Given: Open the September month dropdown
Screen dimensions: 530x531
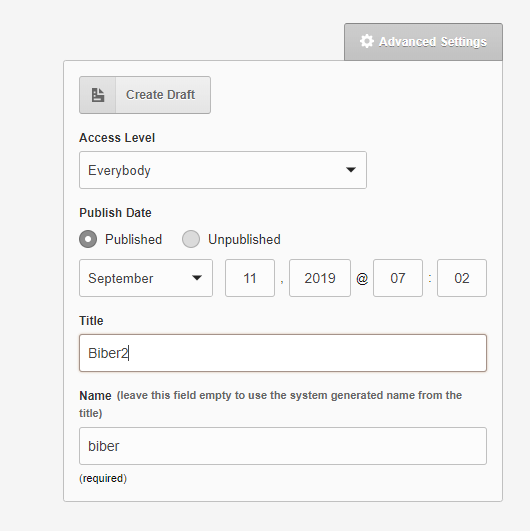Looking at the screenshot, I should (x=146, y=278).
